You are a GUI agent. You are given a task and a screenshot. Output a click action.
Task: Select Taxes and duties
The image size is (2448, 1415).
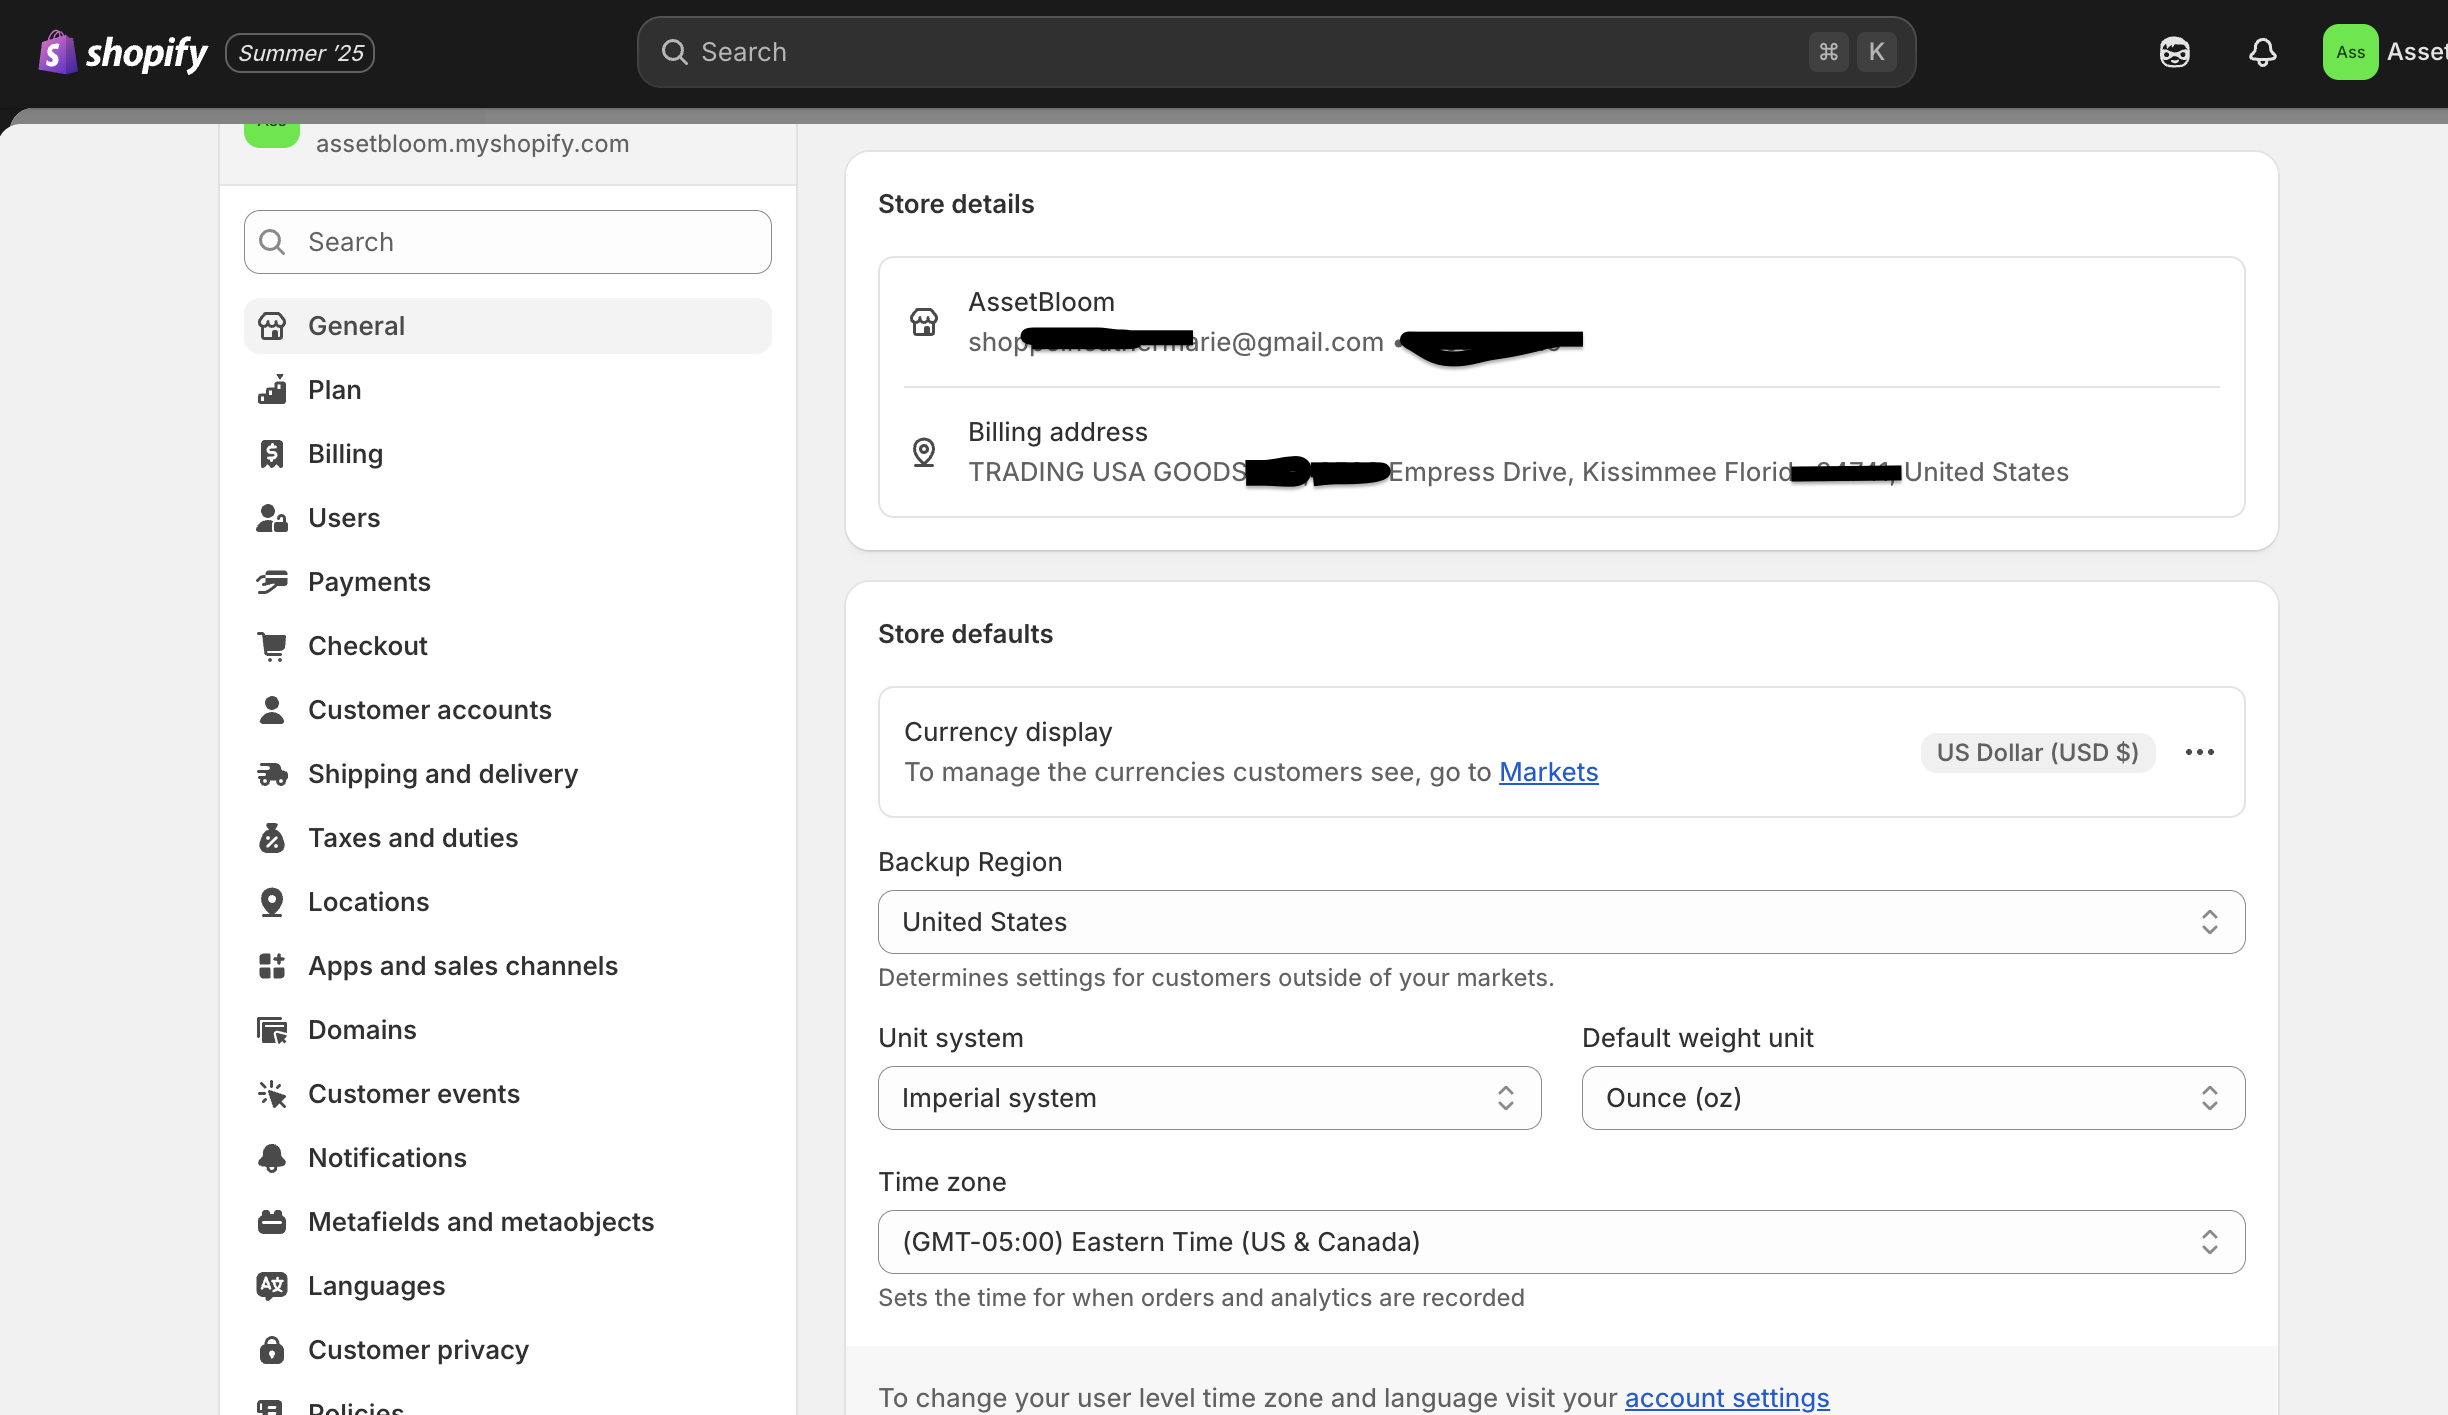[x=508, y=838]
